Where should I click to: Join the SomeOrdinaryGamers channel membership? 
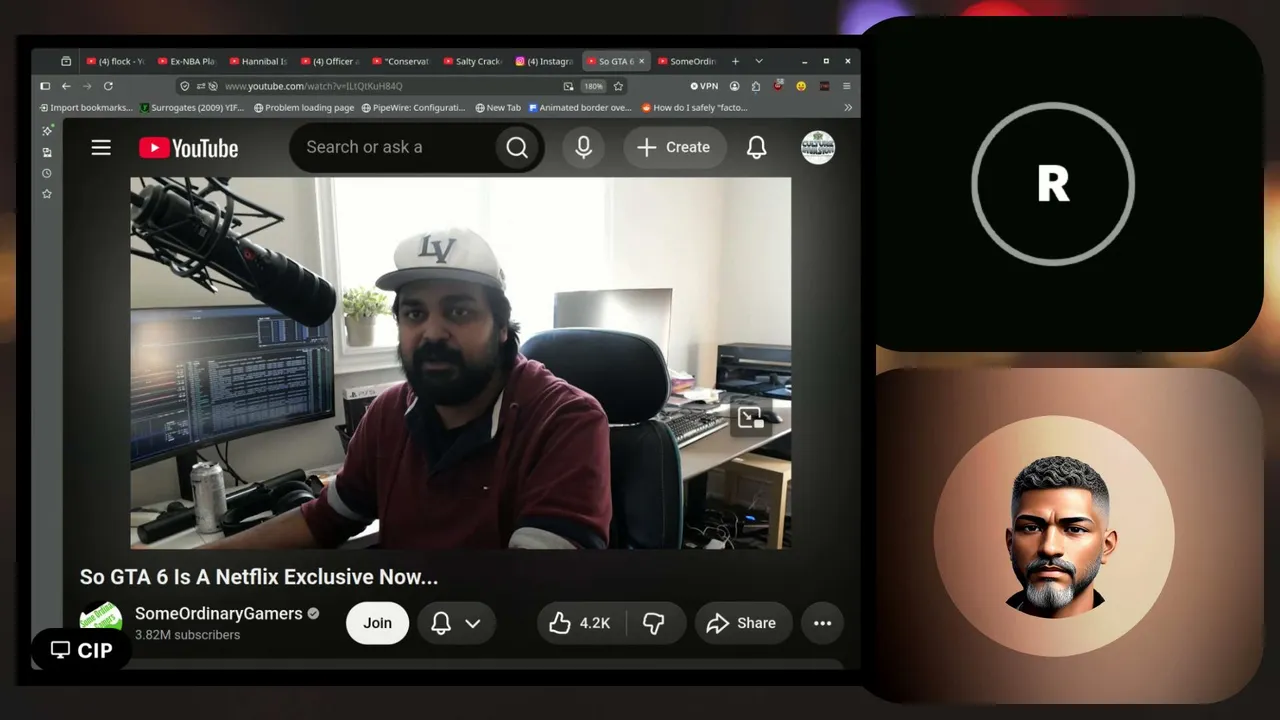click(377, 623)
